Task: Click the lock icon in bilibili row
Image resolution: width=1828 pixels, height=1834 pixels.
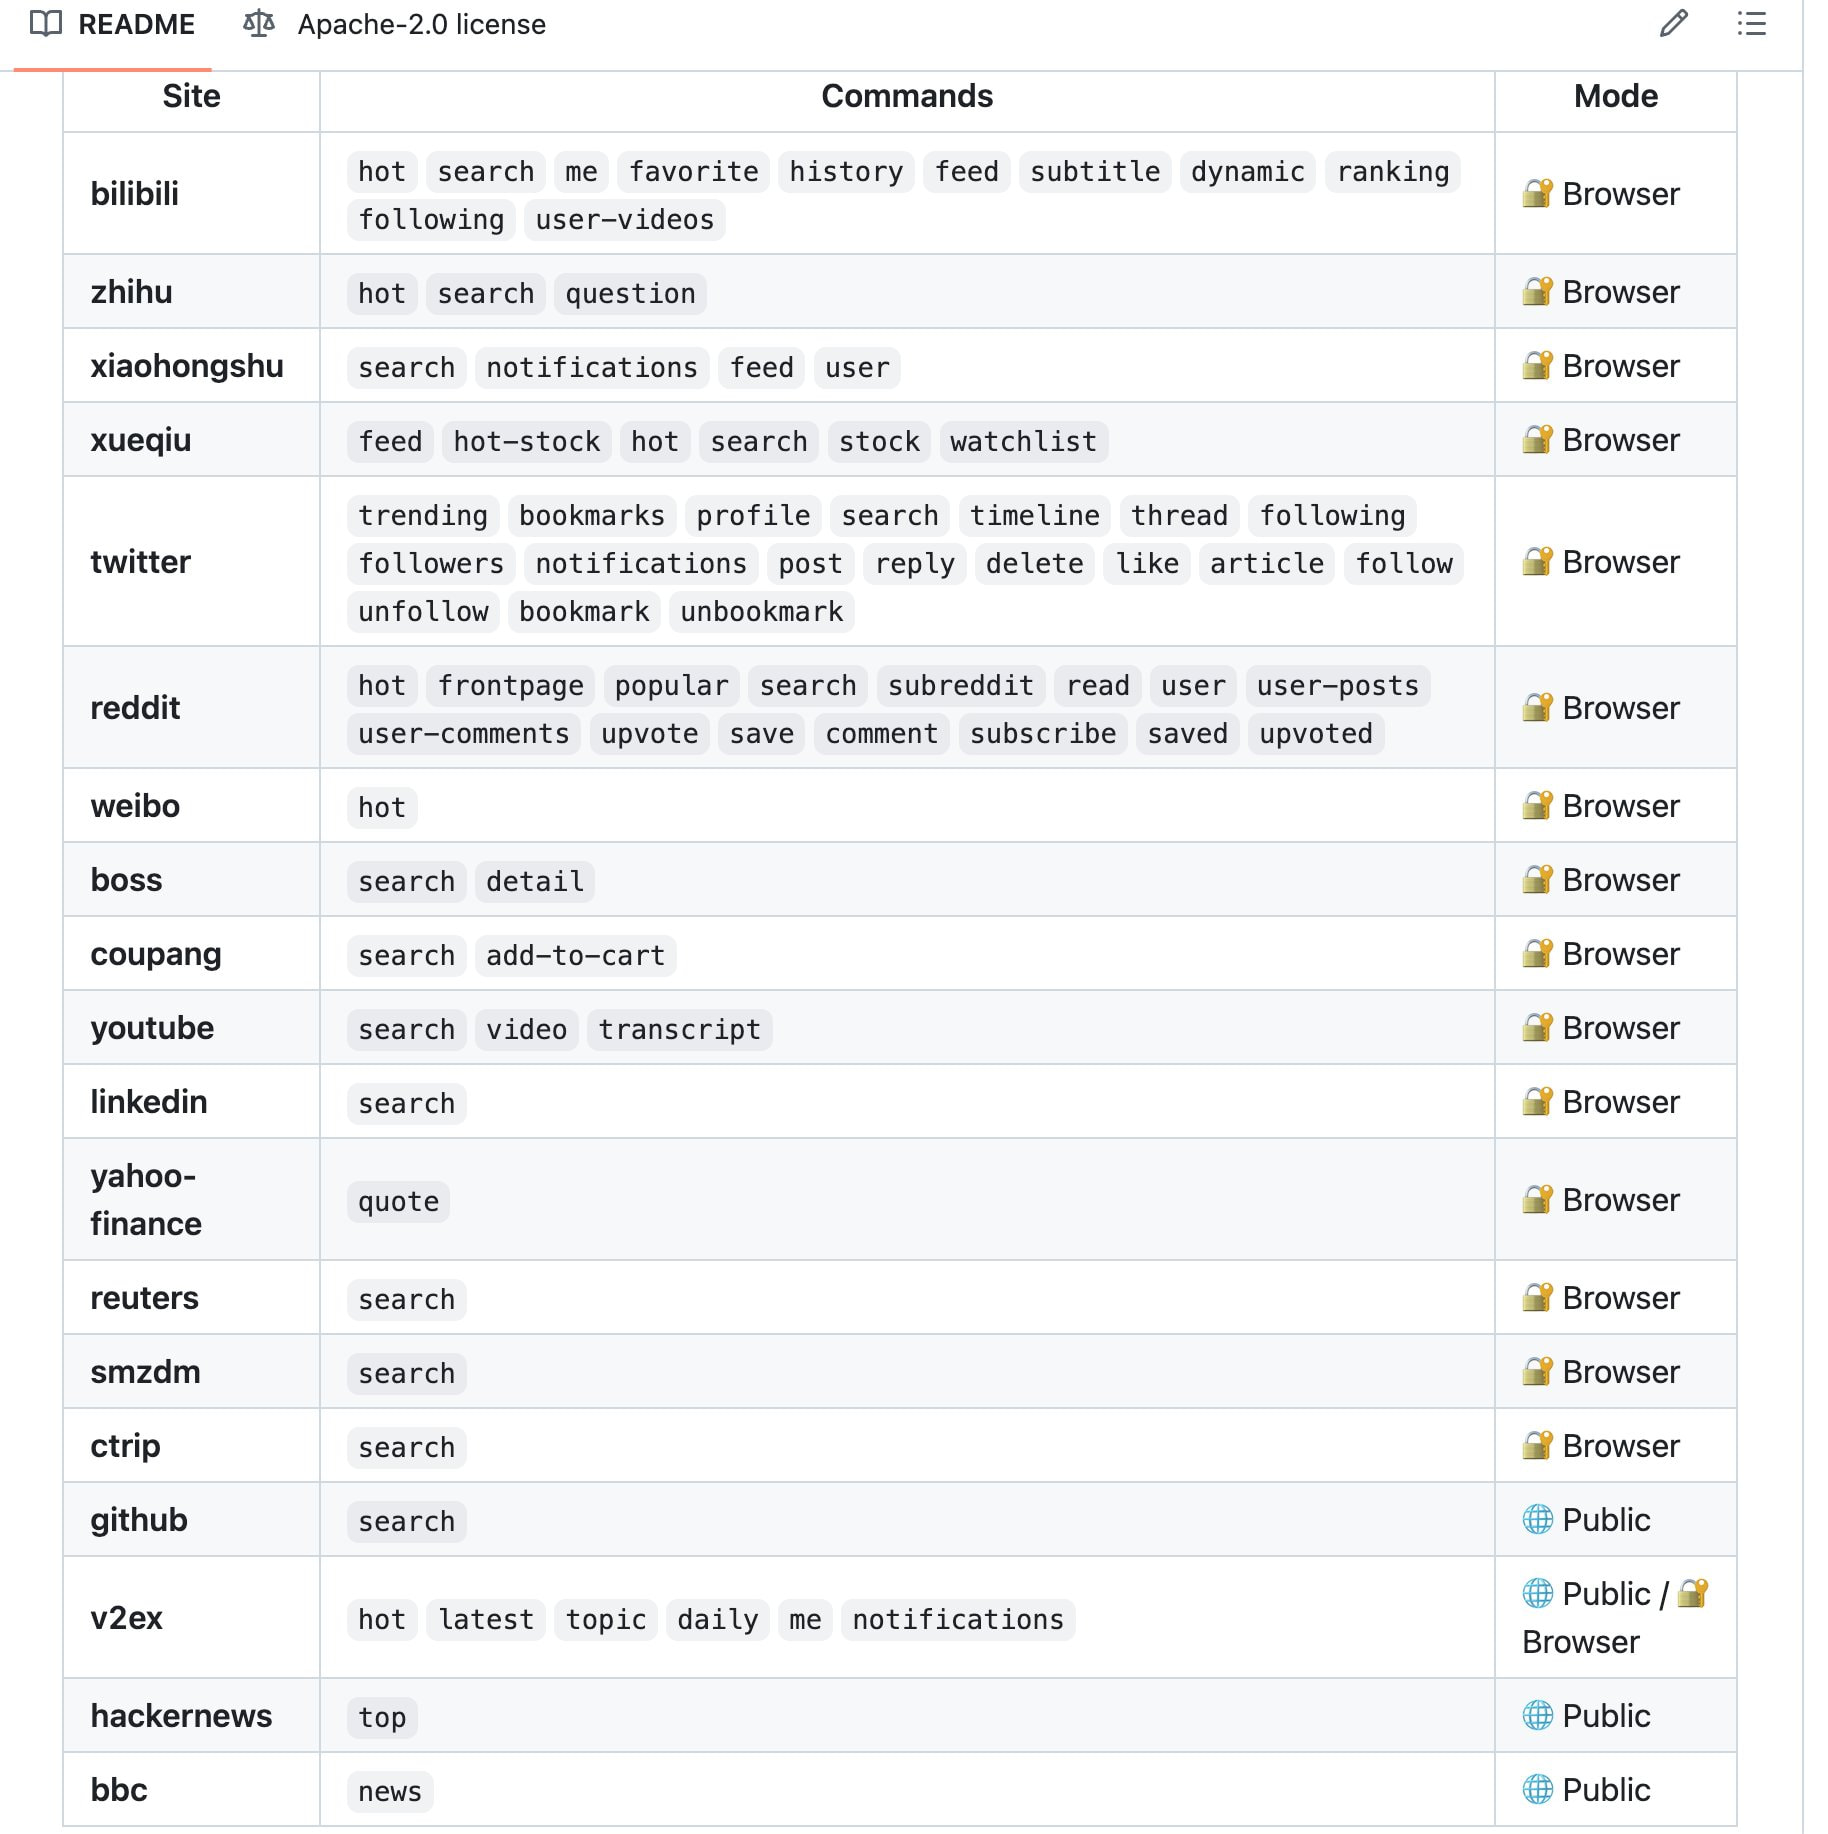Action: coord(1537,193)
